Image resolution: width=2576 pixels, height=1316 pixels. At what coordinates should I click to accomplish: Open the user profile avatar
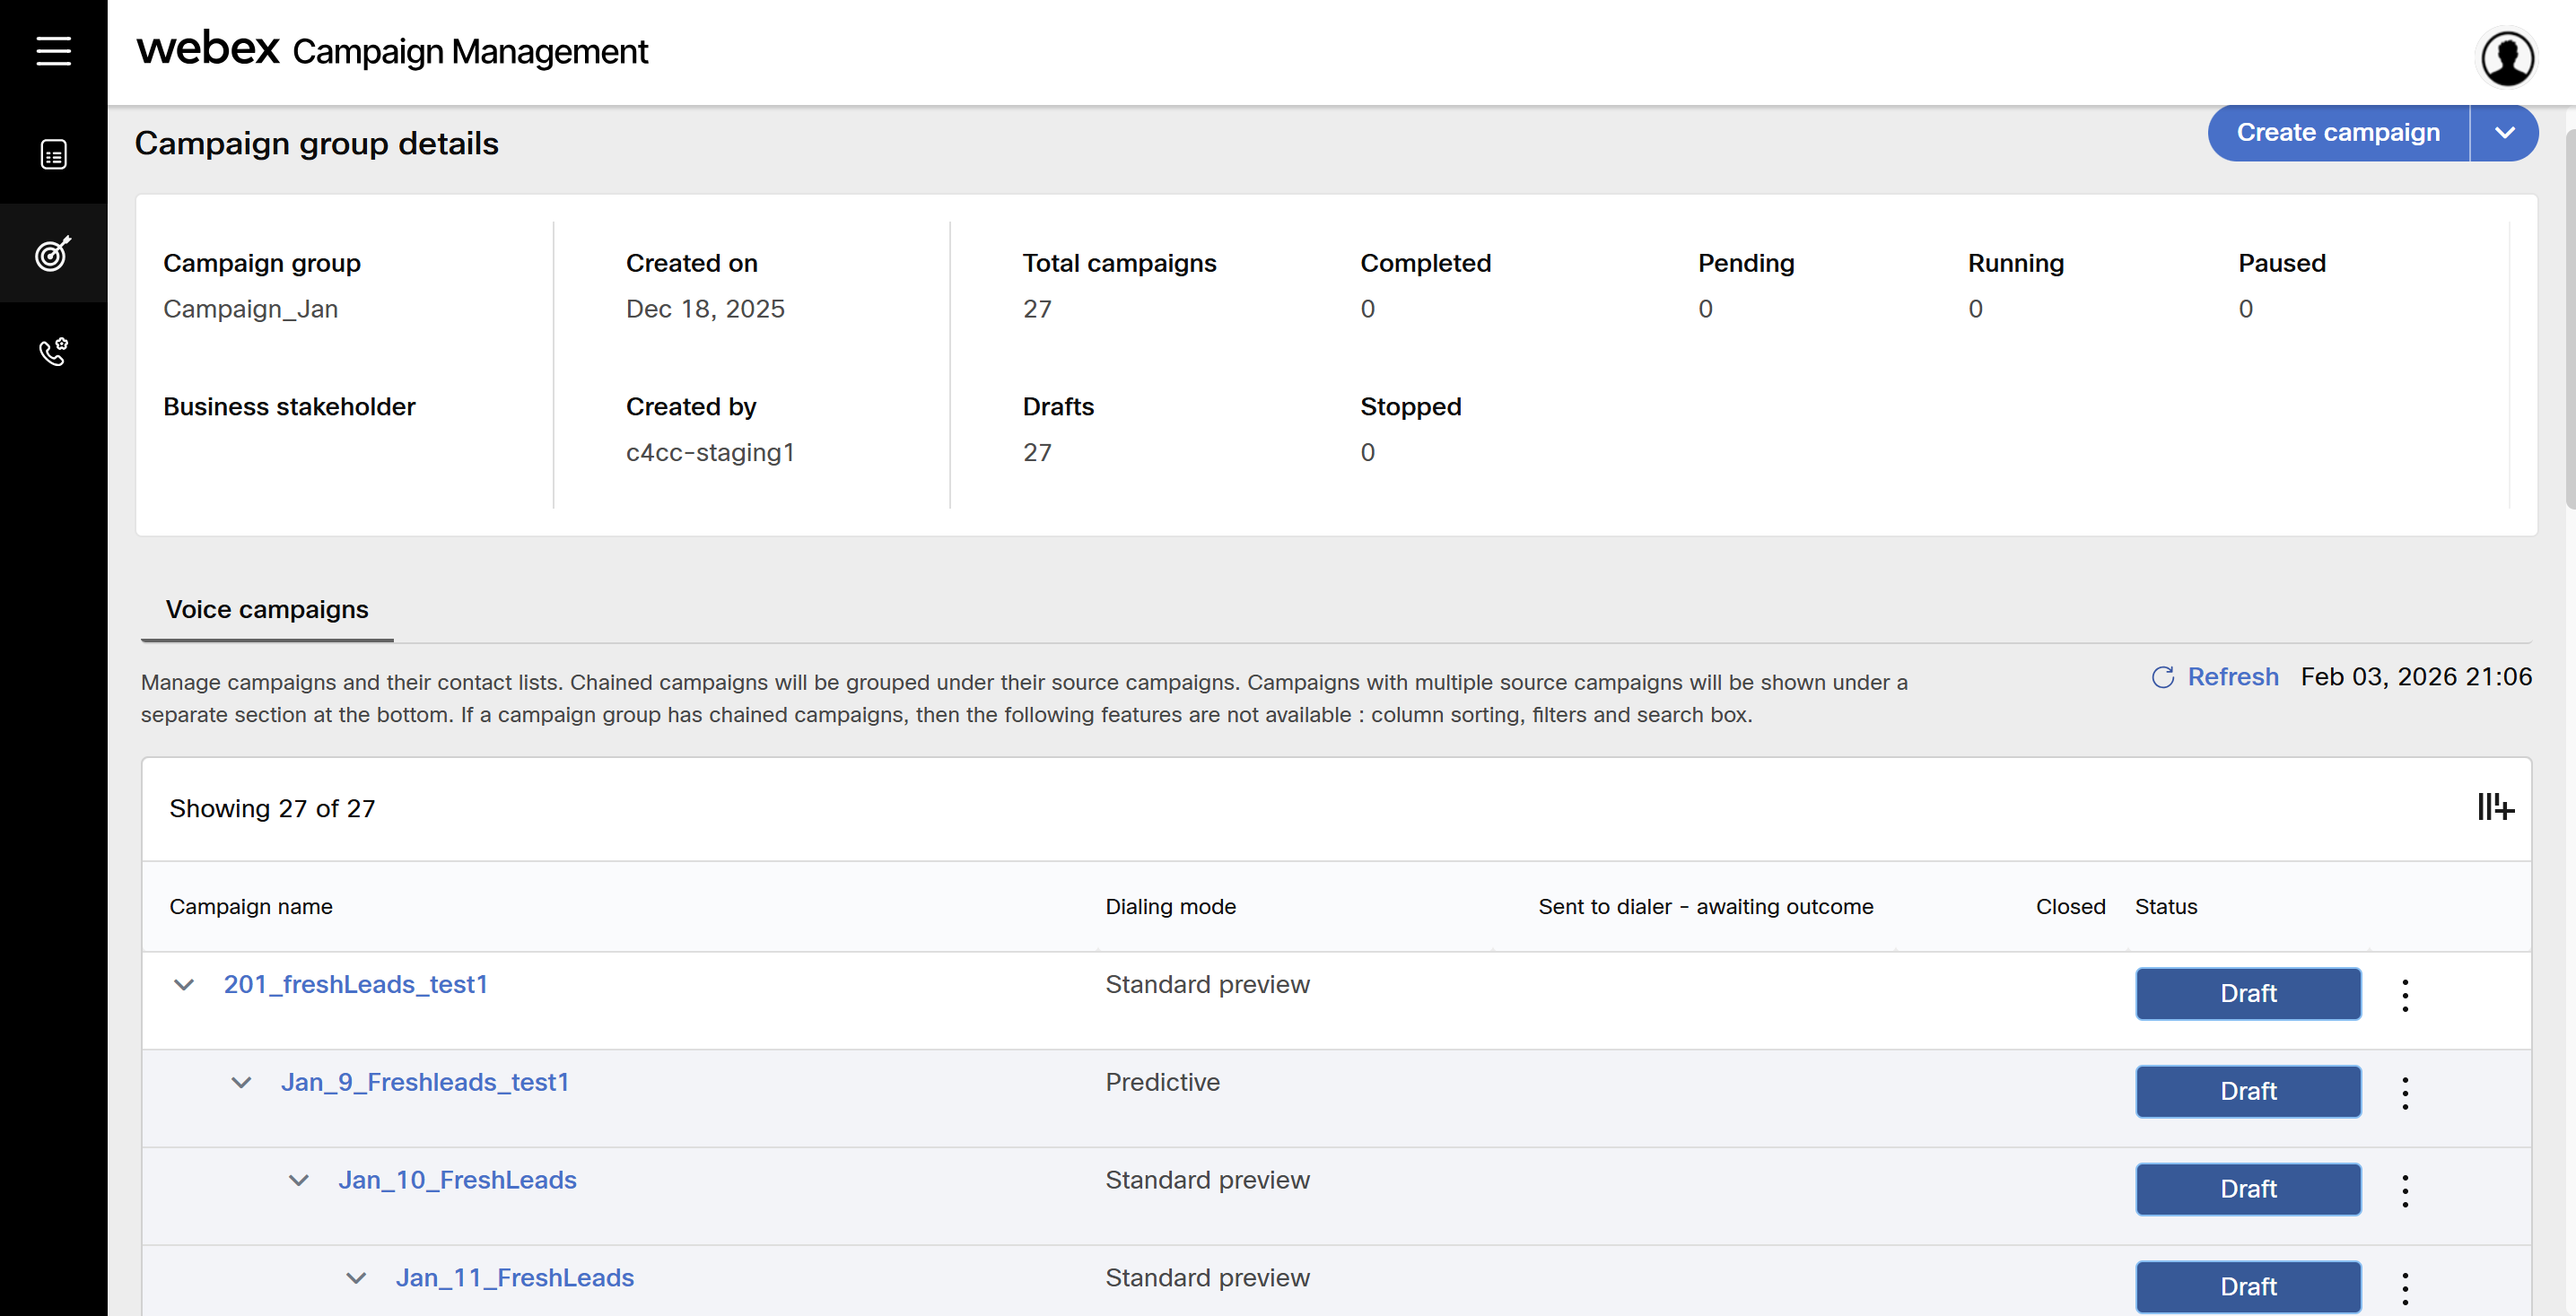tap(2507, 58)
